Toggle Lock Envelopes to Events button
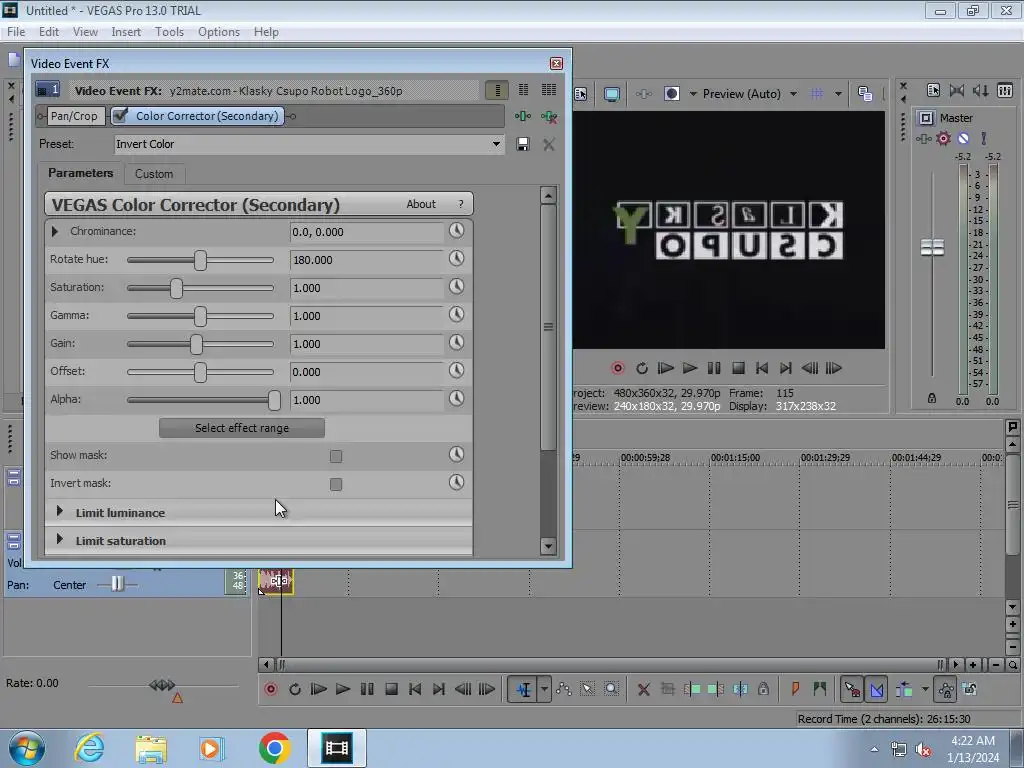 click(x=946, y=689)
